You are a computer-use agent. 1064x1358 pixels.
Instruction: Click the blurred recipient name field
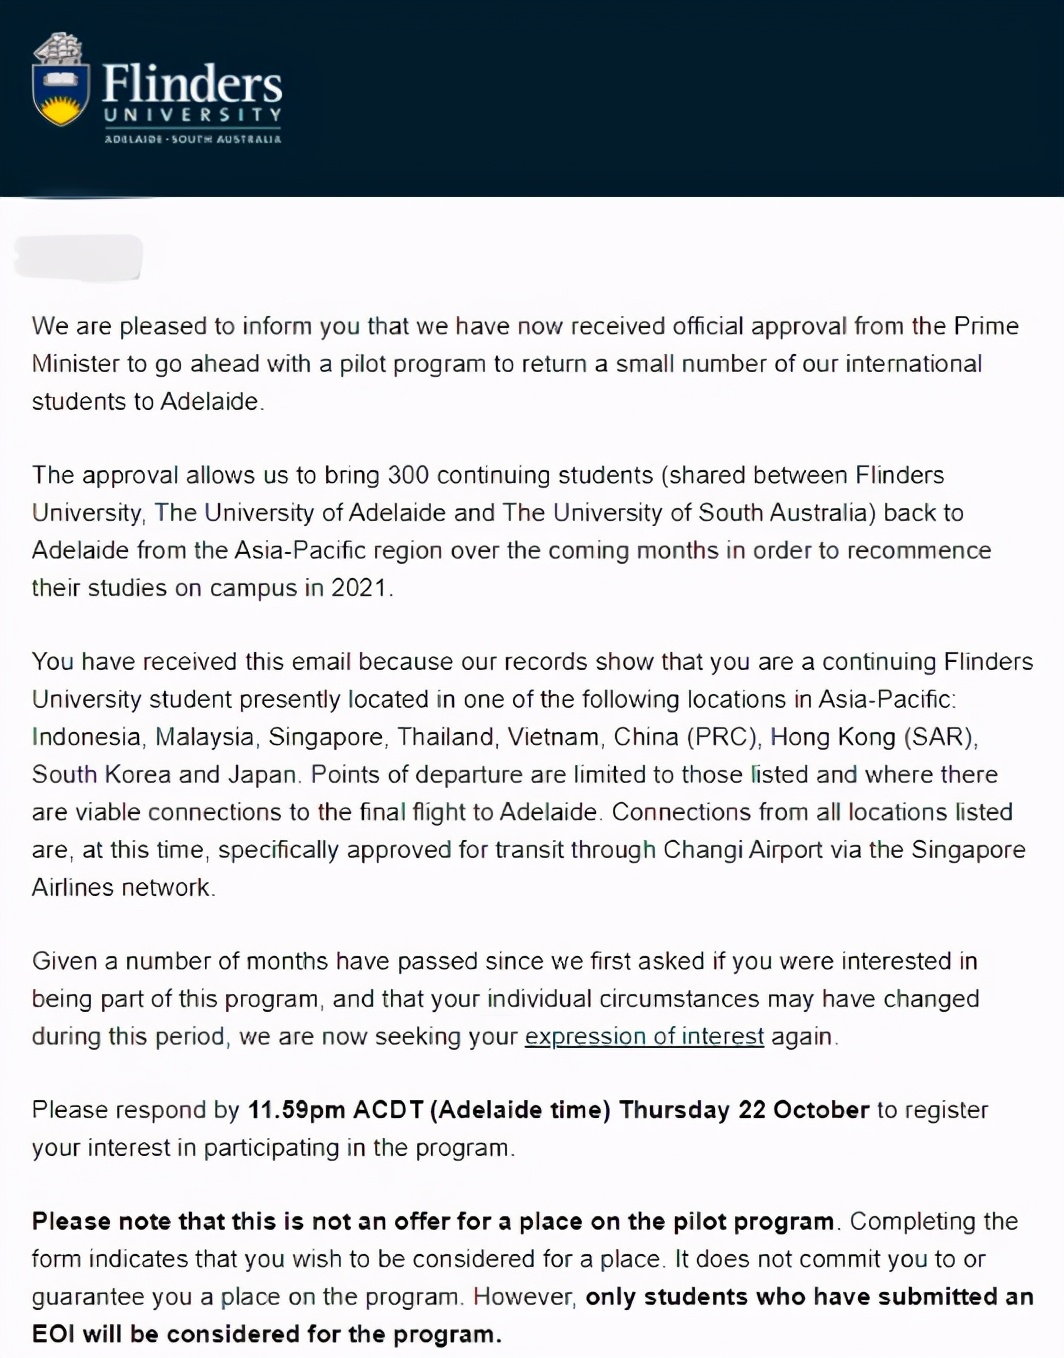78,257
